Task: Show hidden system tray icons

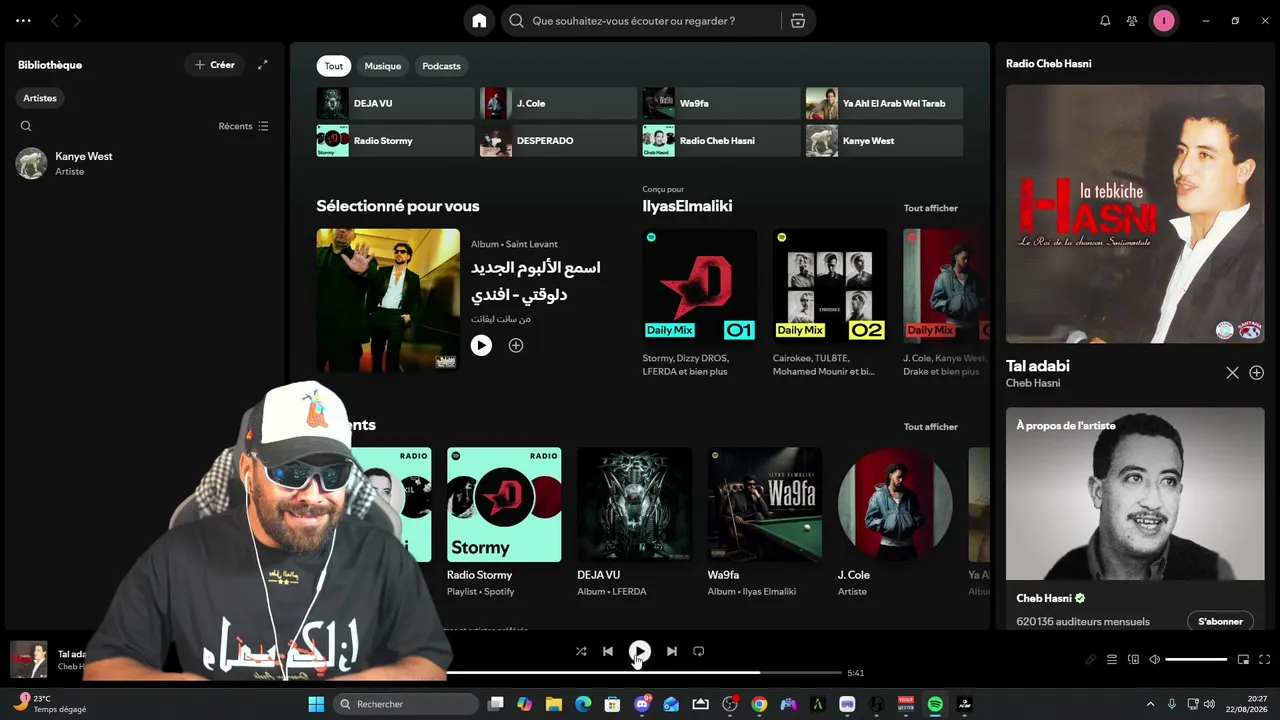Action: (x=1150, y=704)
